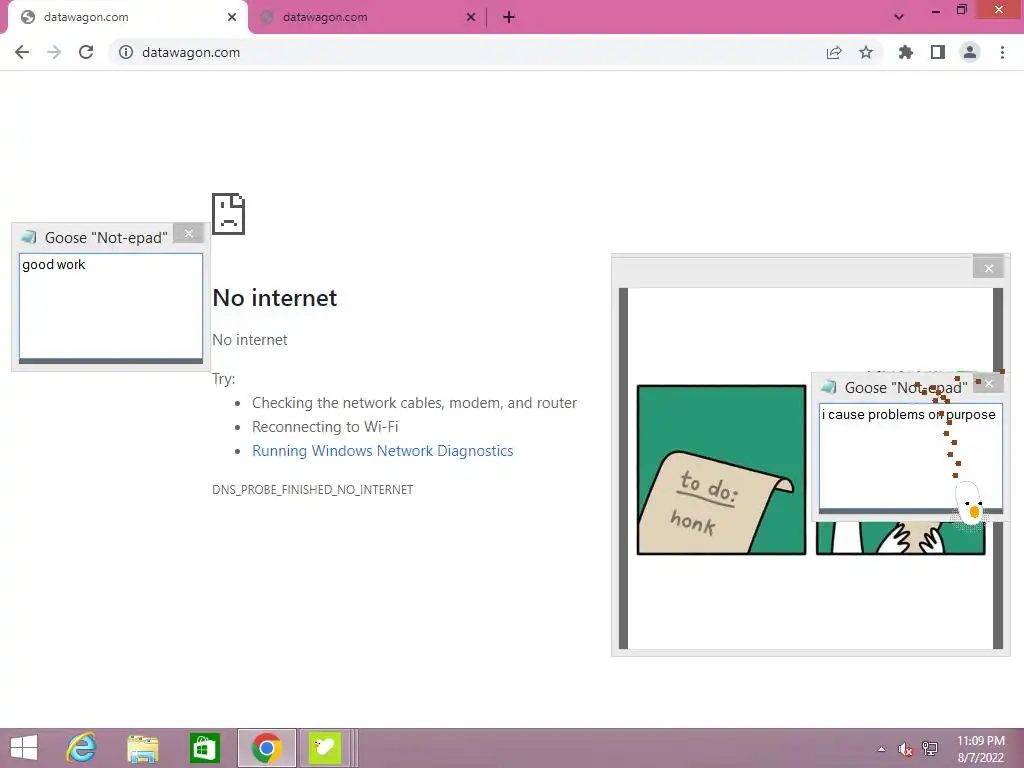The width and height of the screenshot is (1024, 768).
Task: Expand the tab search chevron
Action: (899, 18)
